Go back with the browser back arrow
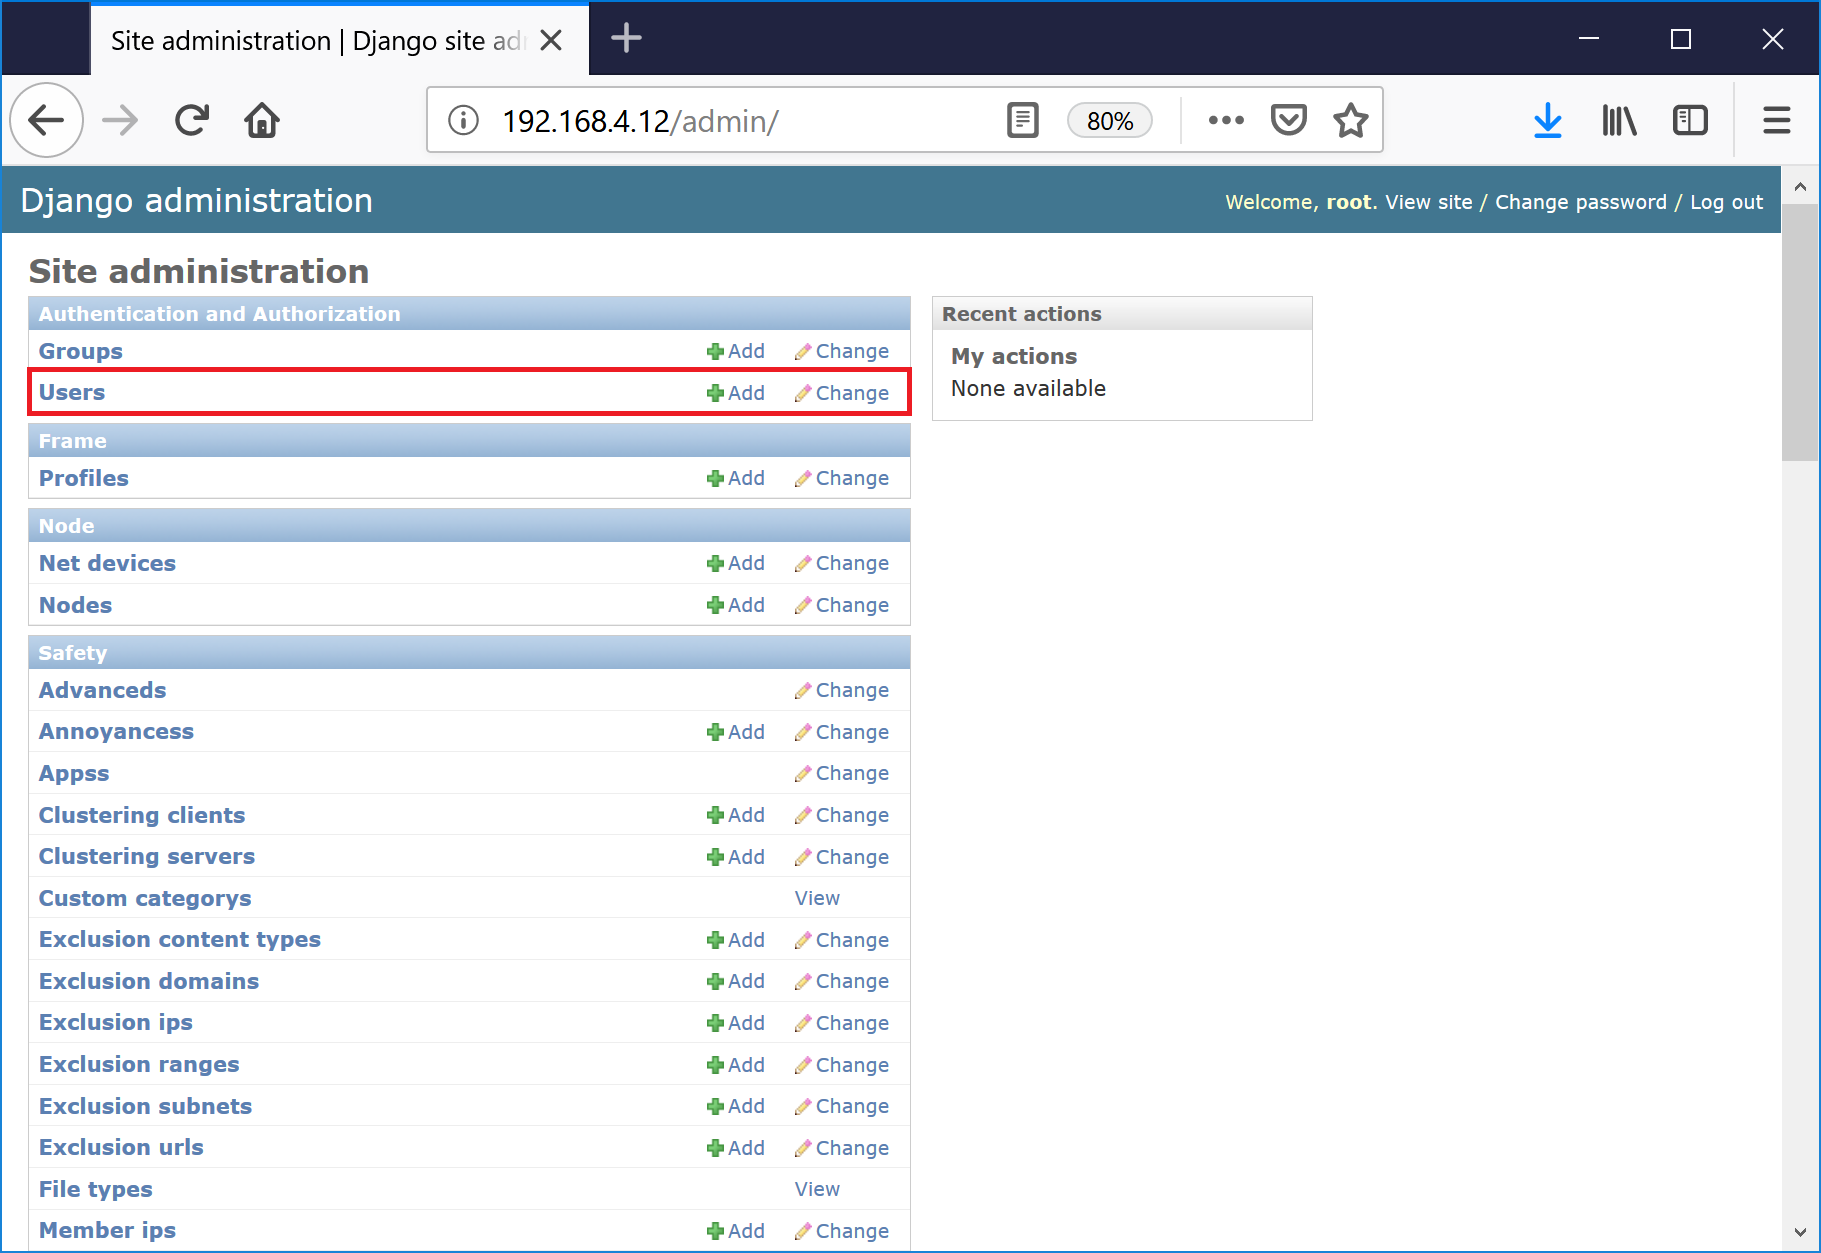The height and width of the screenshot is (1253, 1821). tap(46, 120)
